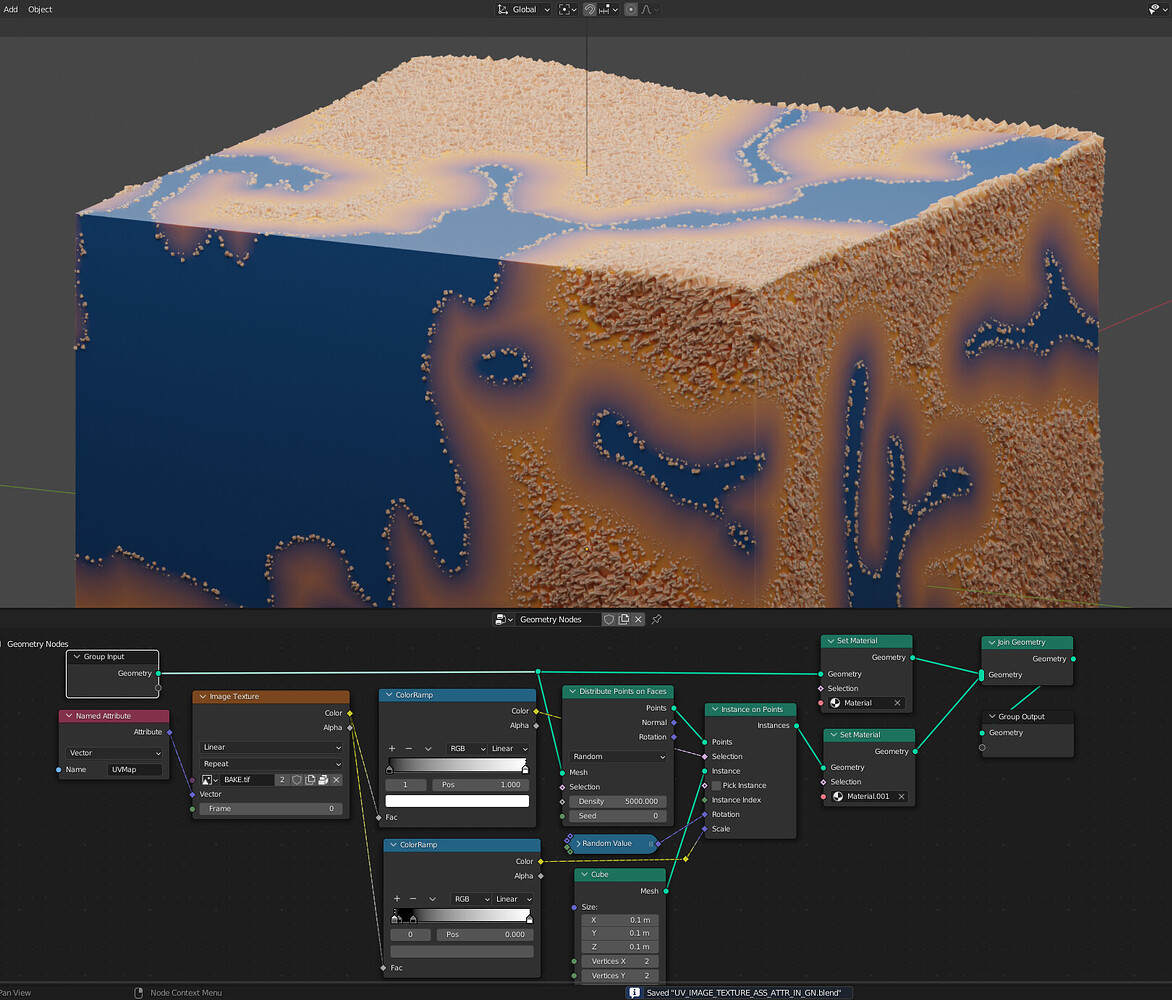Toggle fake user shield for Geometry Nodes tree

609,620
